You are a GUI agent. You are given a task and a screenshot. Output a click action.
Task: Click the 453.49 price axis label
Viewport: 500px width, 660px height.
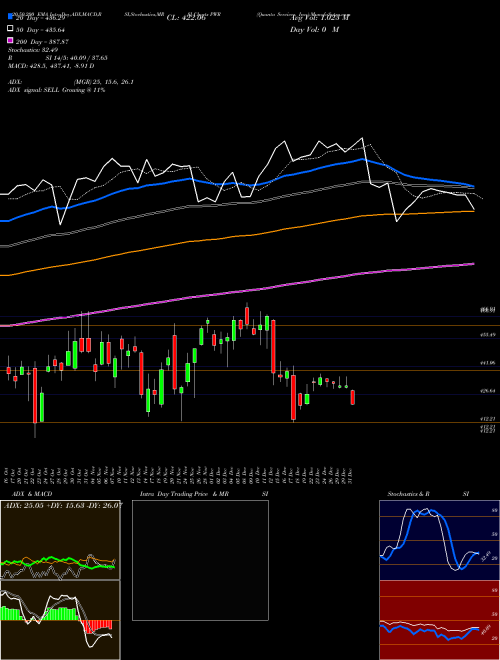click(487, 335)
